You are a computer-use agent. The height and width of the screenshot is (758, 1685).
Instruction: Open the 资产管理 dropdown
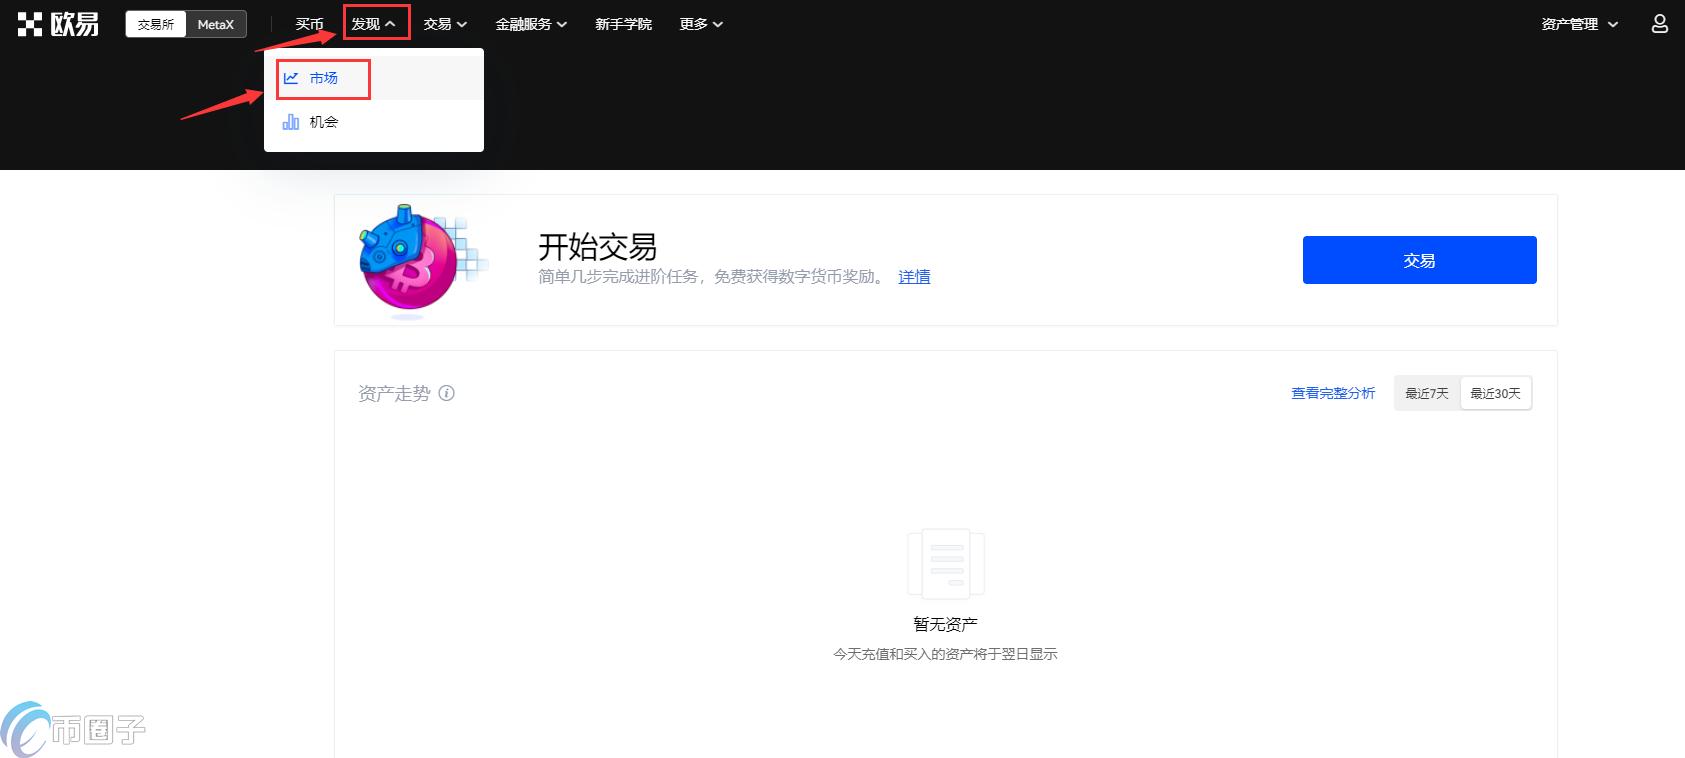[1579, 24]
